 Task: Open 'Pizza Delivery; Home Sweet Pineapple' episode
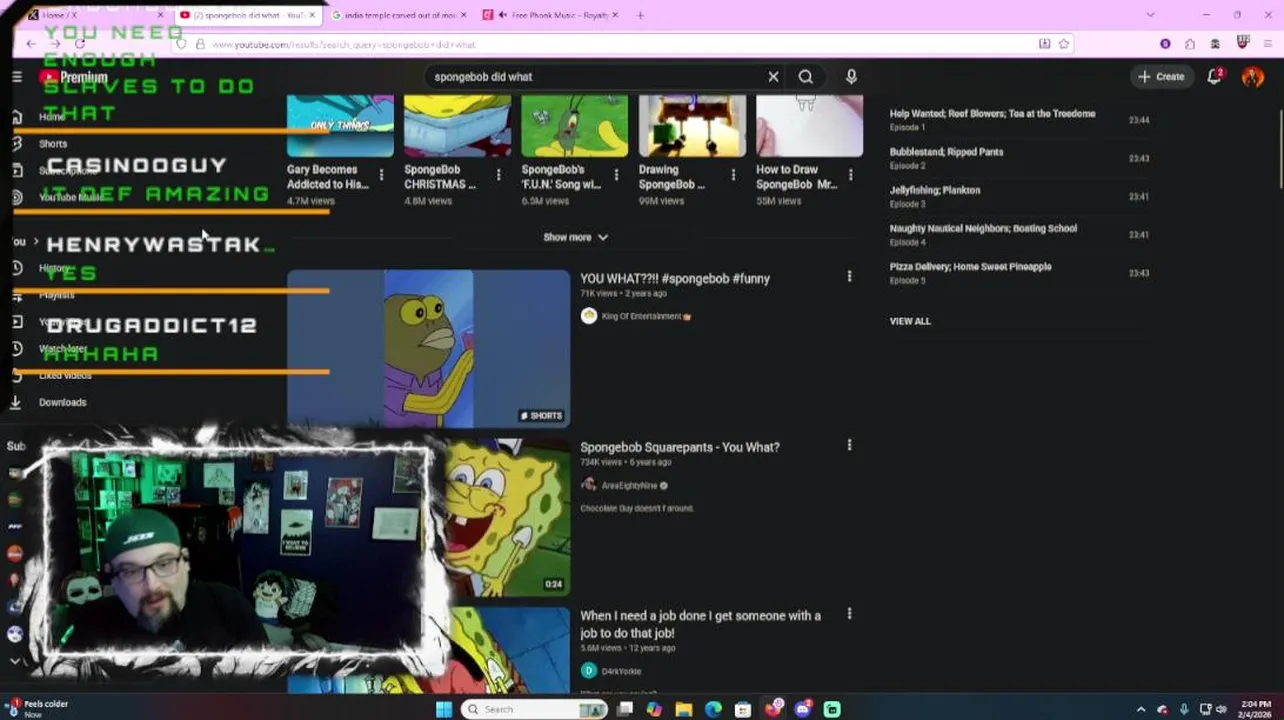(x=970, y=267)
